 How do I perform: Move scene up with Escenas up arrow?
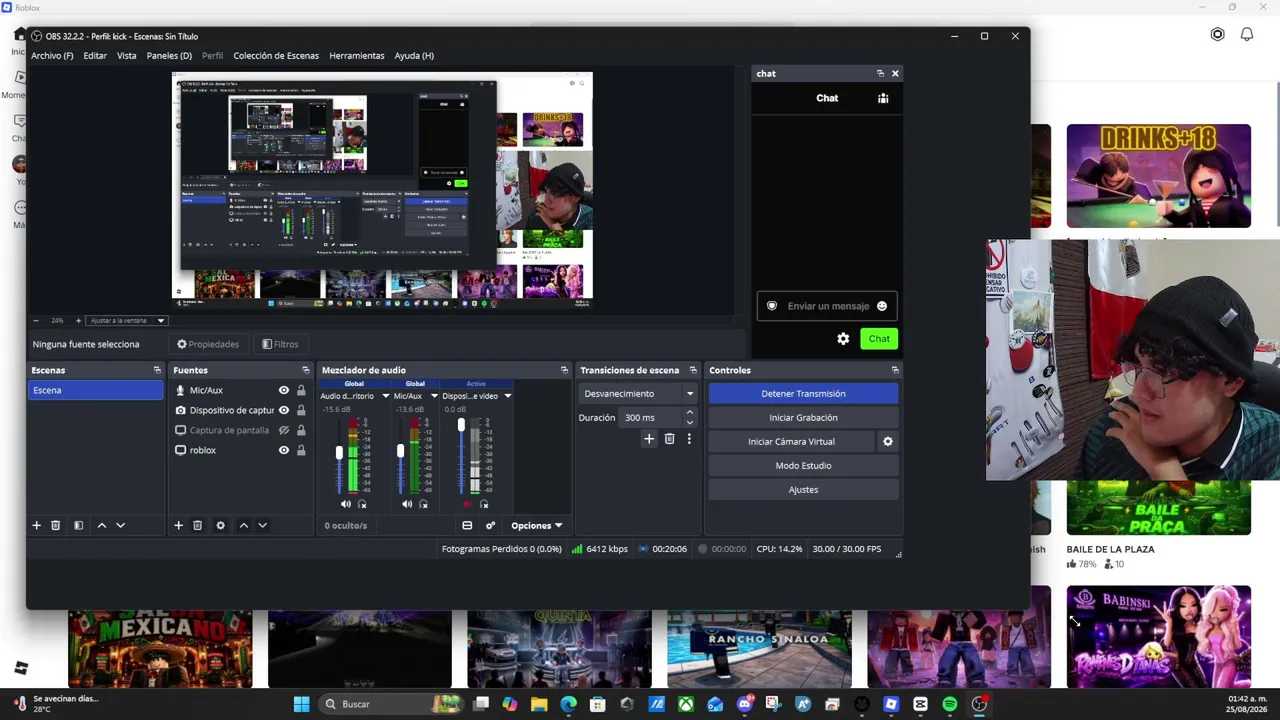[101, 525]
